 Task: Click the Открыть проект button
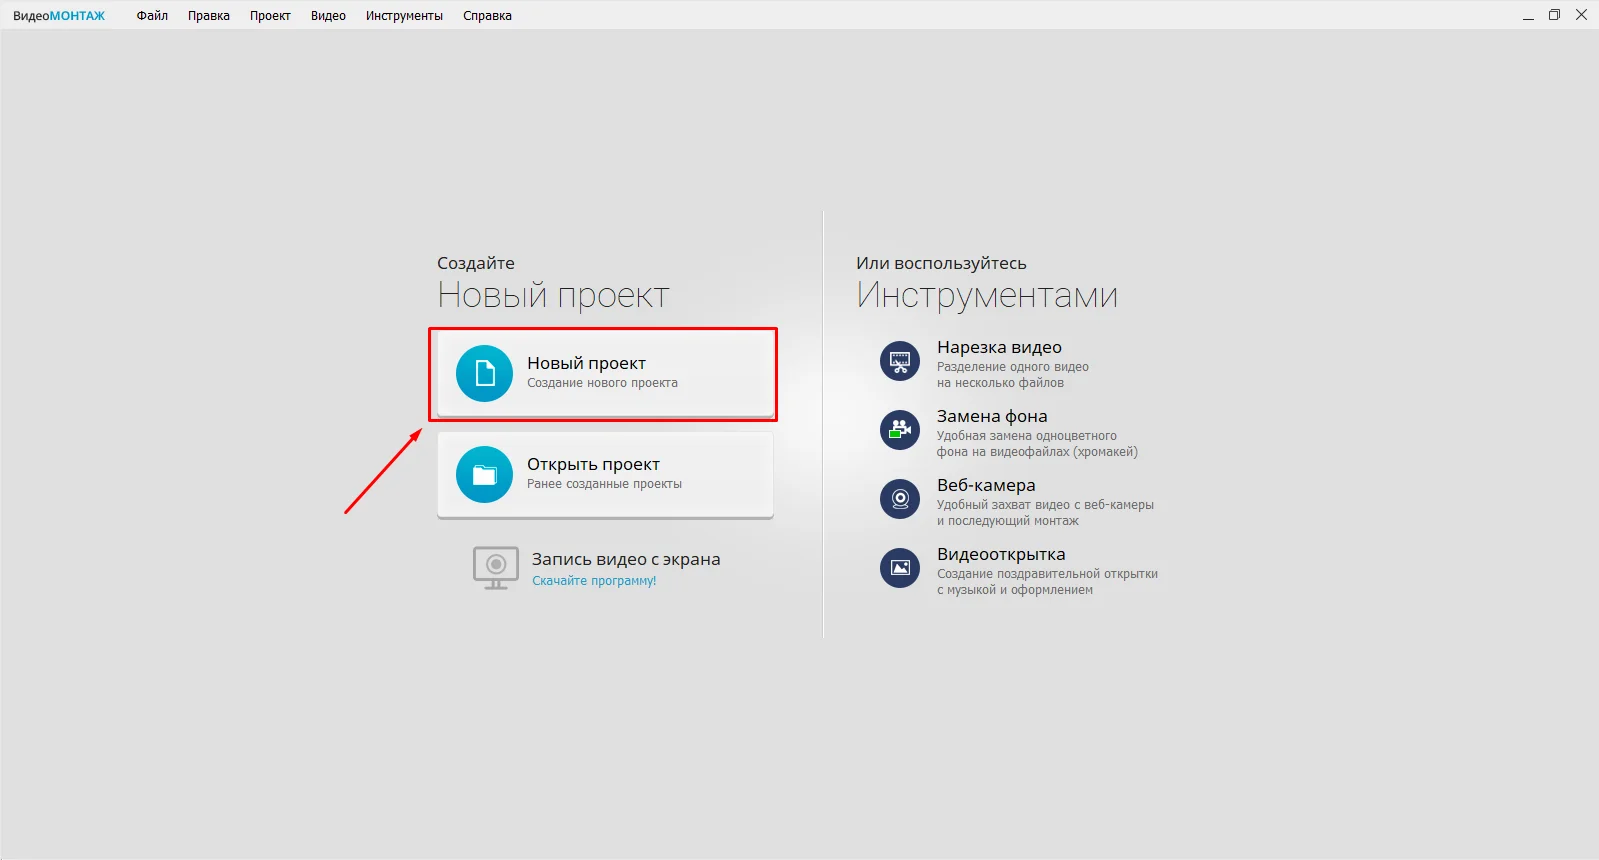point(605,475)
